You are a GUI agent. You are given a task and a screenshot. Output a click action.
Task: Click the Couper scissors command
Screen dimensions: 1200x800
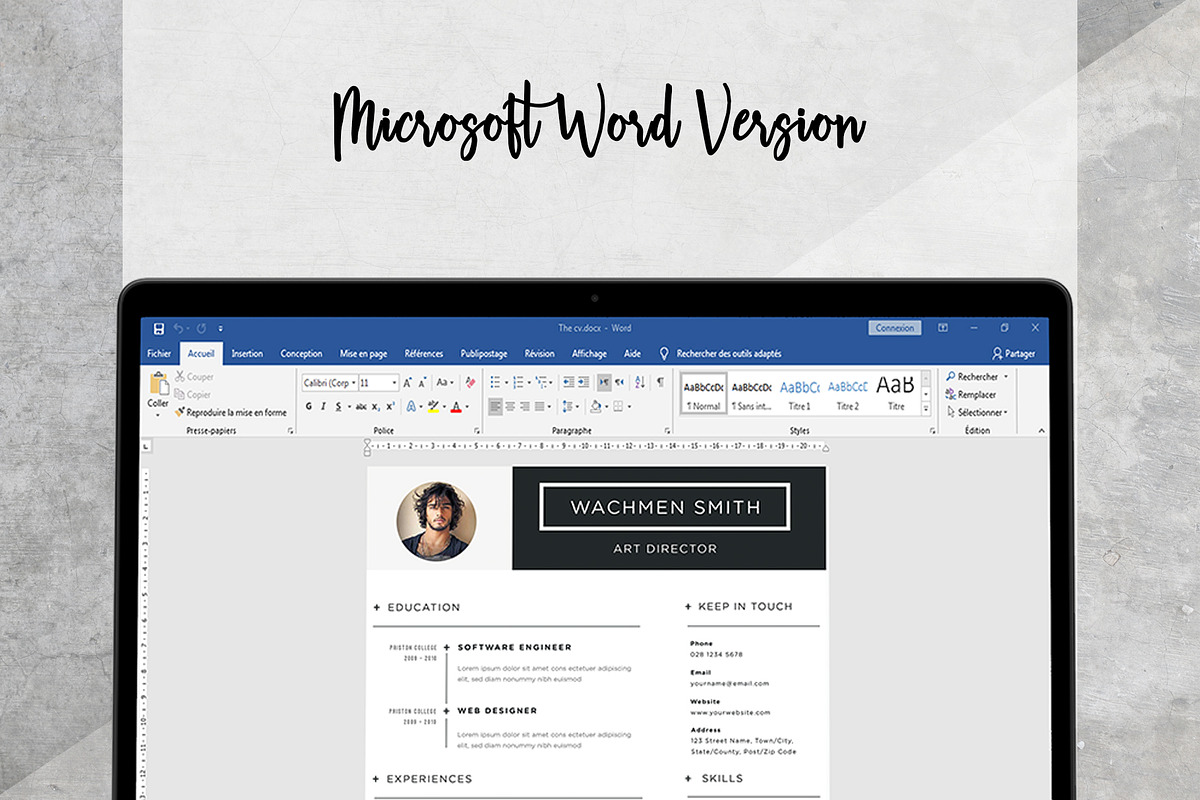[x=194, y=377]
